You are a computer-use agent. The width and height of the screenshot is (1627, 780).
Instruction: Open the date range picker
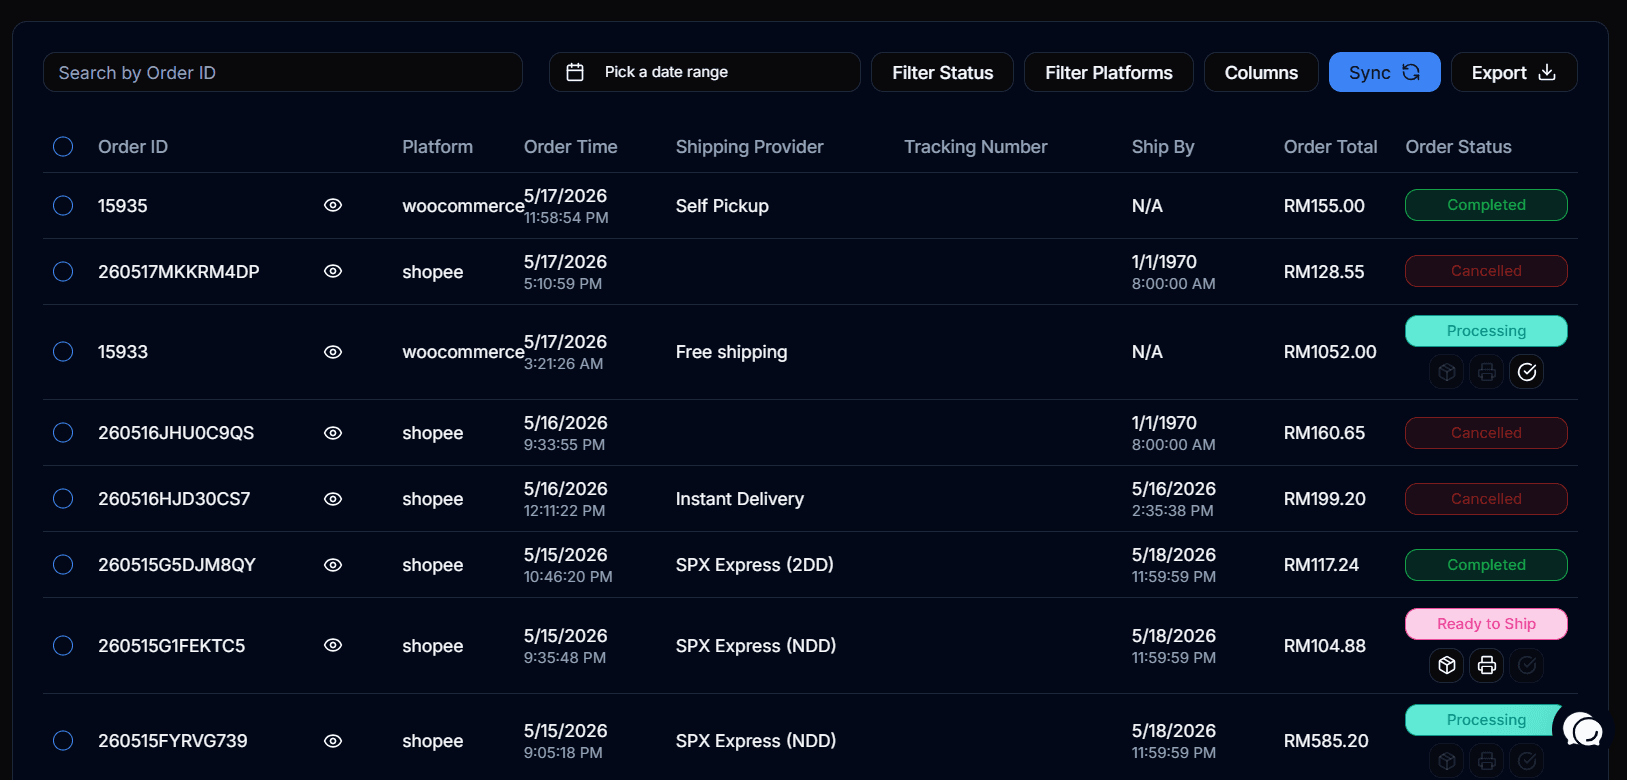[704, 72]
